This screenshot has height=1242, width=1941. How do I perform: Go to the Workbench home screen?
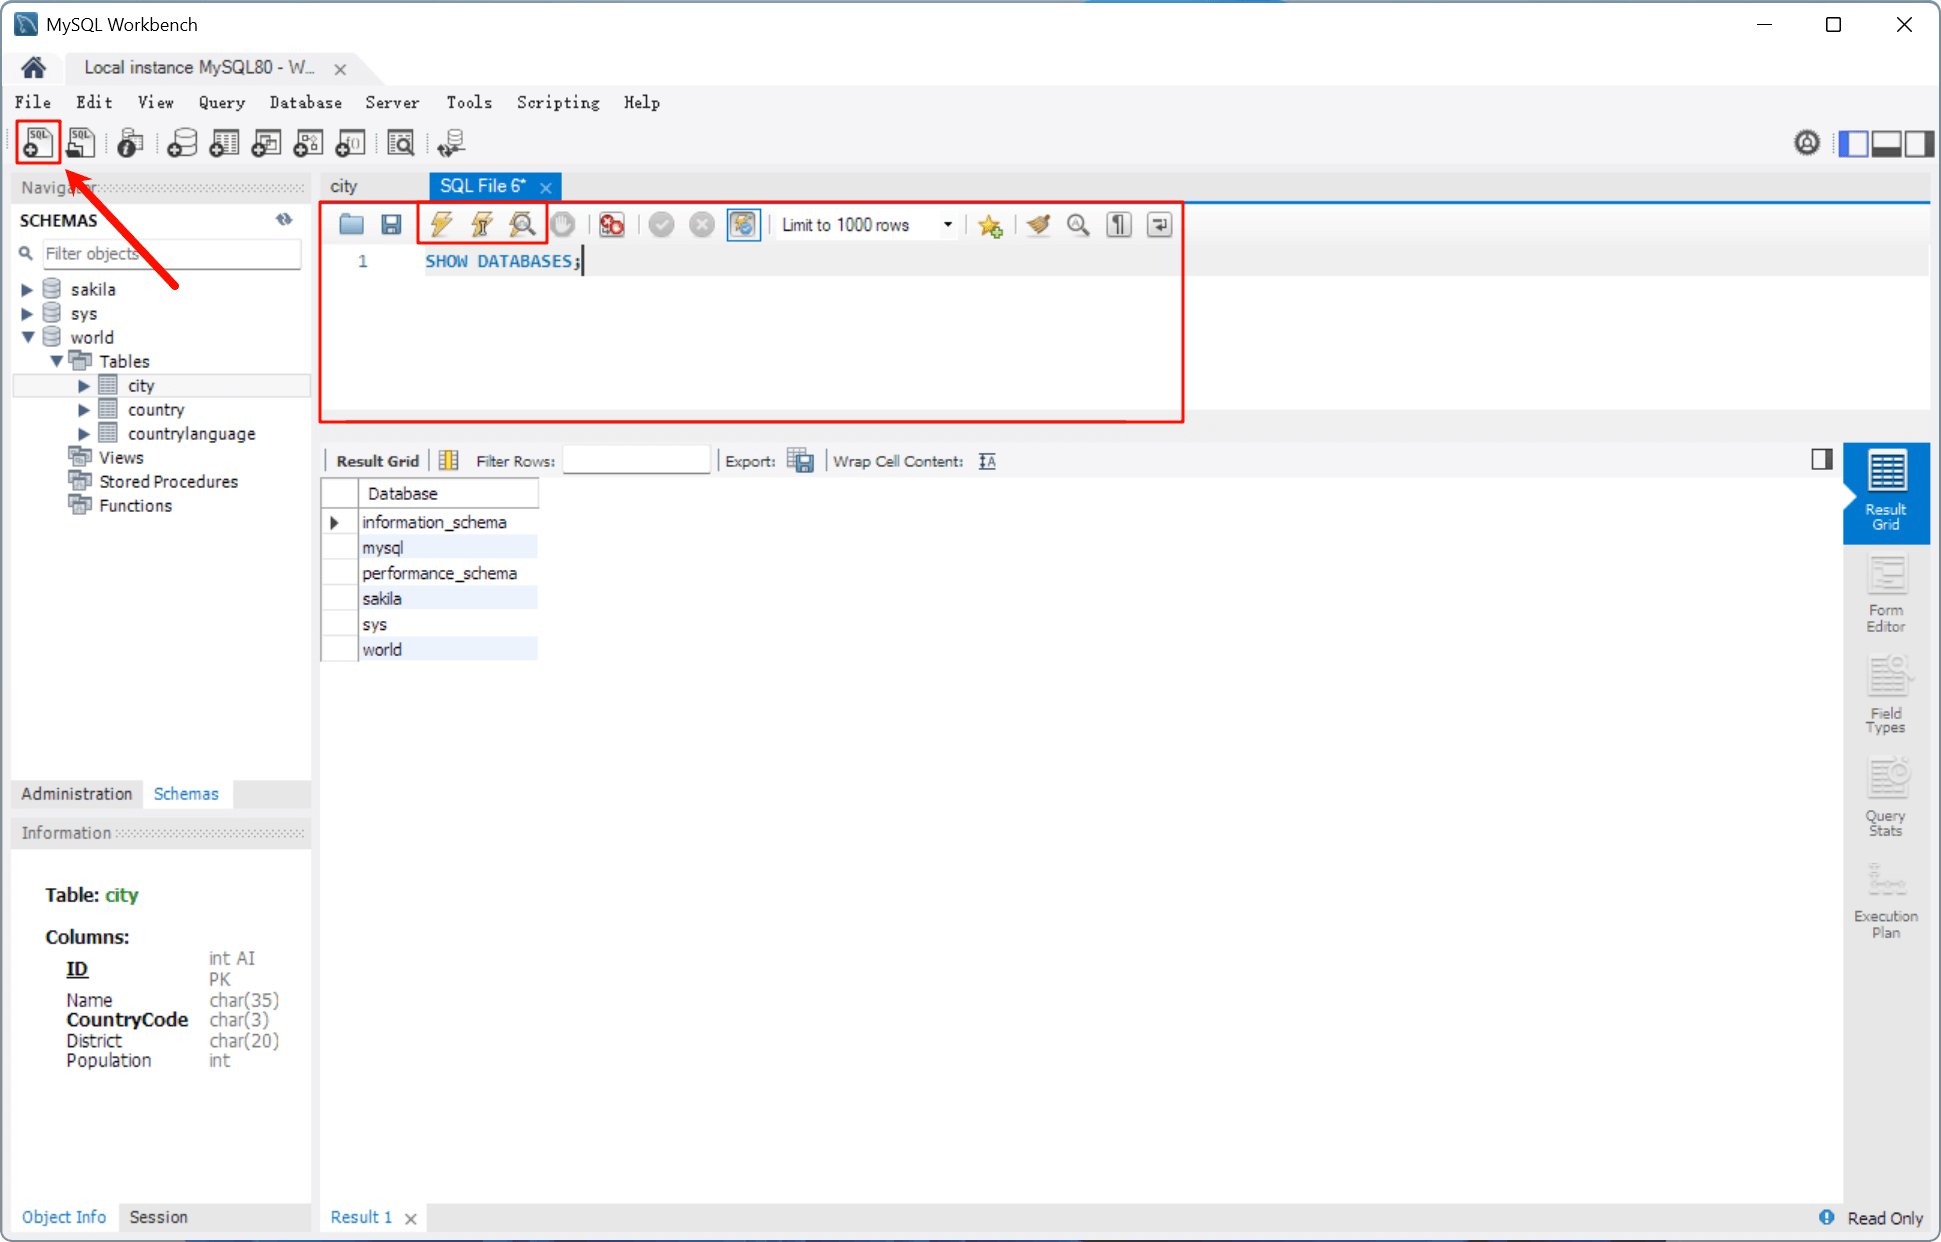point(33,67)
